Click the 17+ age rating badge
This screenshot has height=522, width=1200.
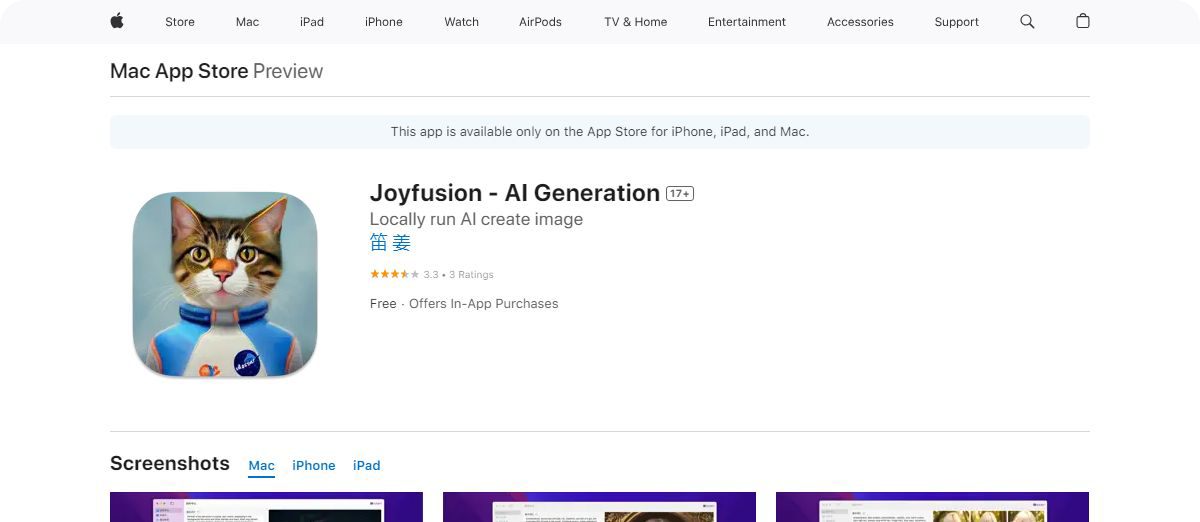pyautogui.click(x=680, y=194)
